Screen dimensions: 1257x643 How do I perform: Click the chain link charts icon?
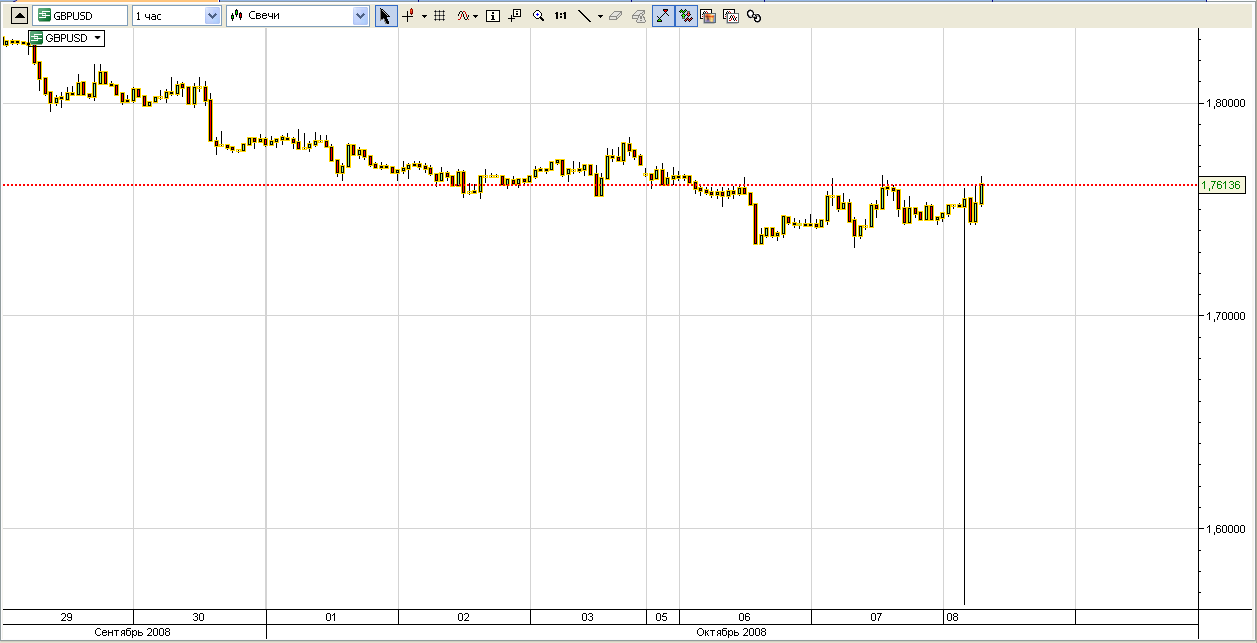[754, 16]
